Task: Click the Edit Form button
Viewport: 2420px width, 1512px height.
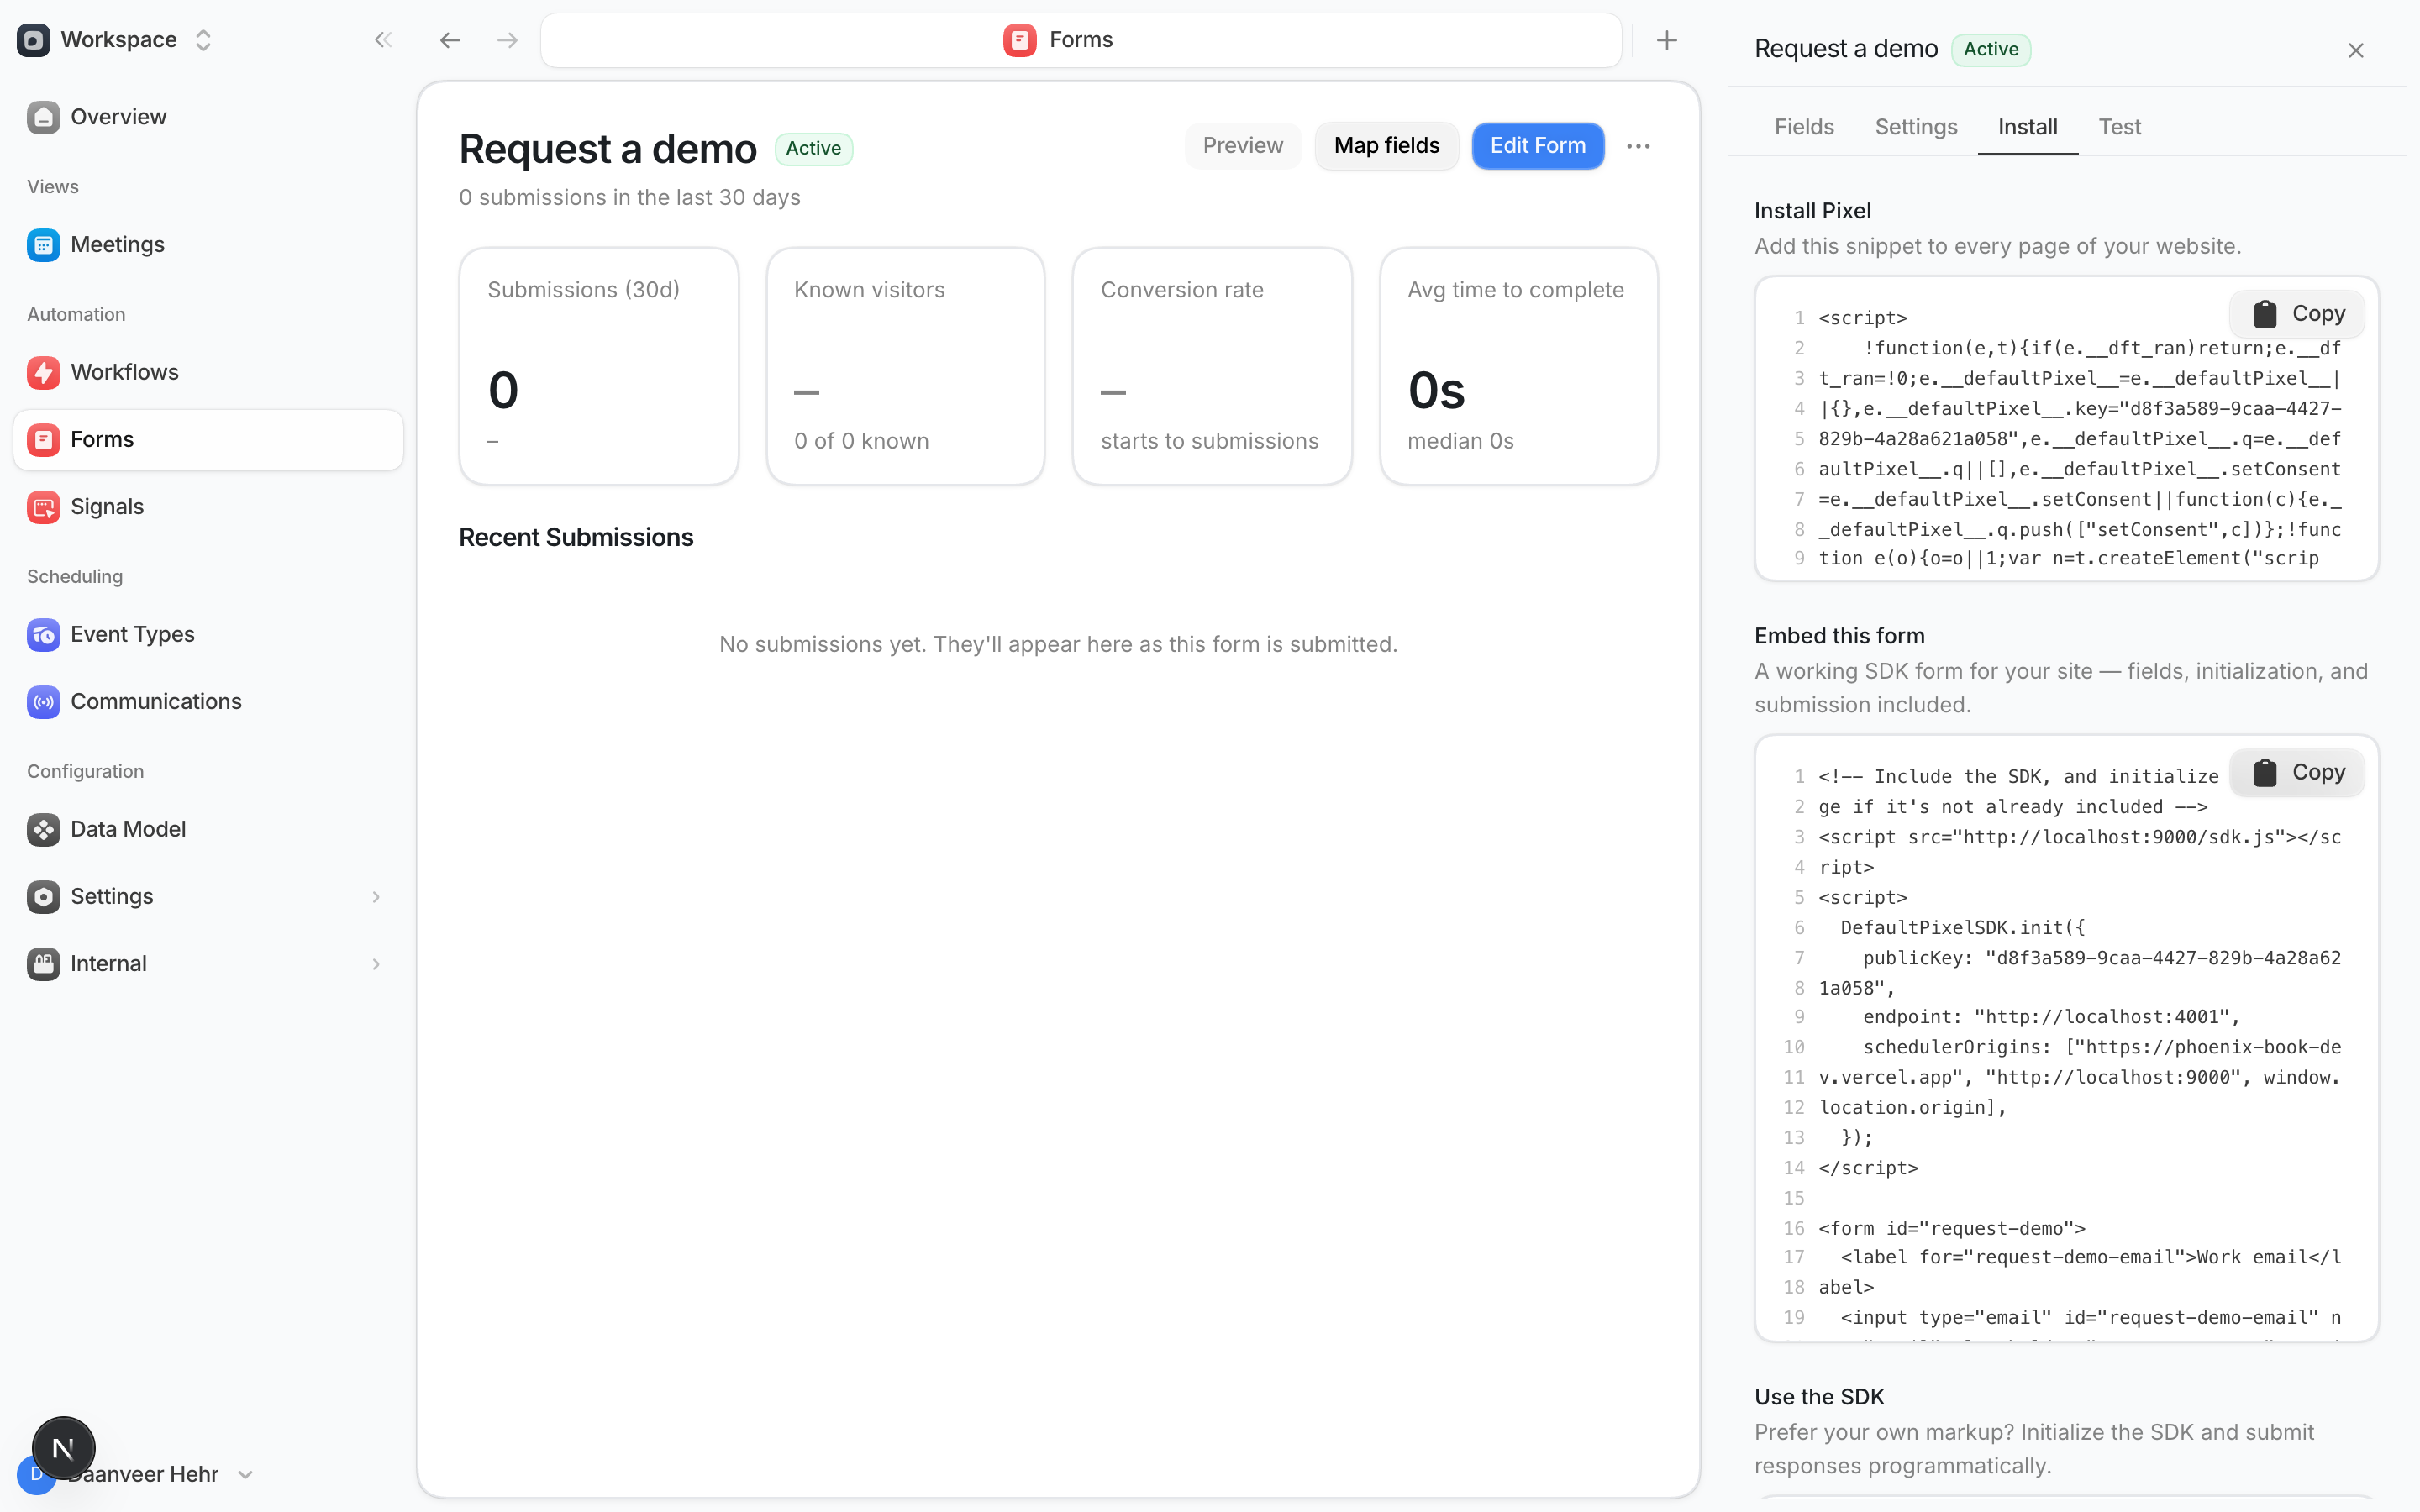Action: coord(1537,146)
